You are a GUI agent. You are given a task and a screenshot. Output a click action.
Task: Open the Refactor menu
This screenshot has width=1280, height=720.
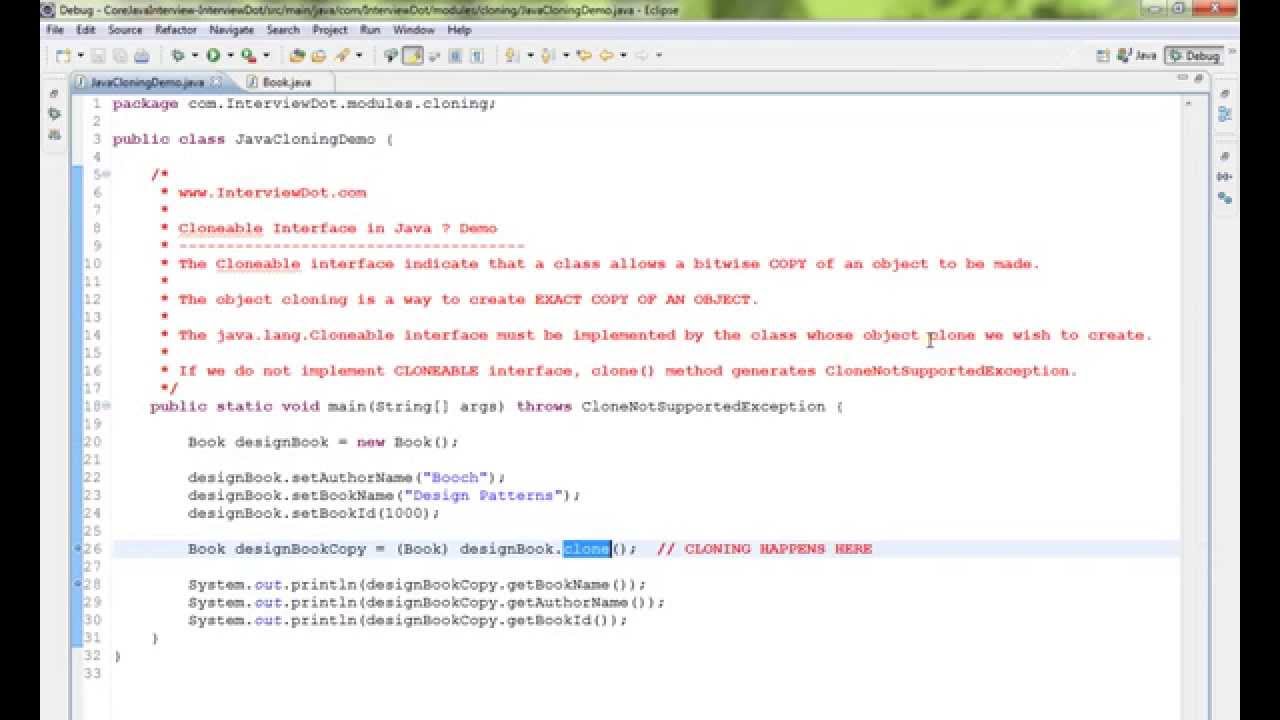coord(176,30)
